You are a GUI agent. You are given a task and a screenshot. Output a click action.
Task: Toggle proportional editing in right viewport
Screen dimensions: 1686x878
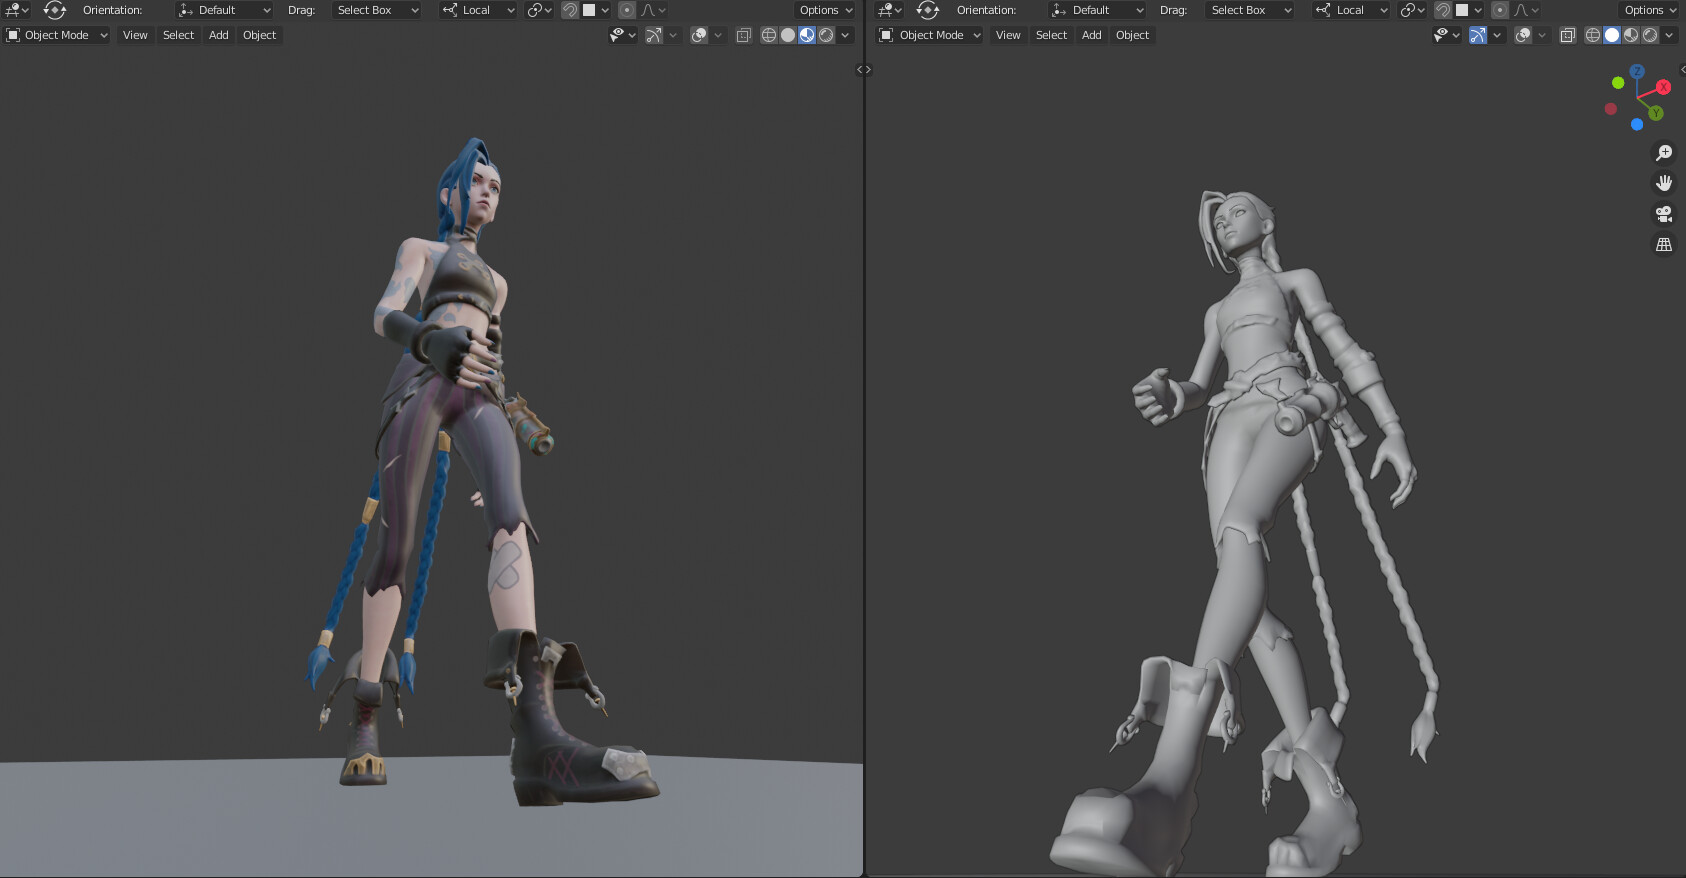click(x=1500, y=10)
